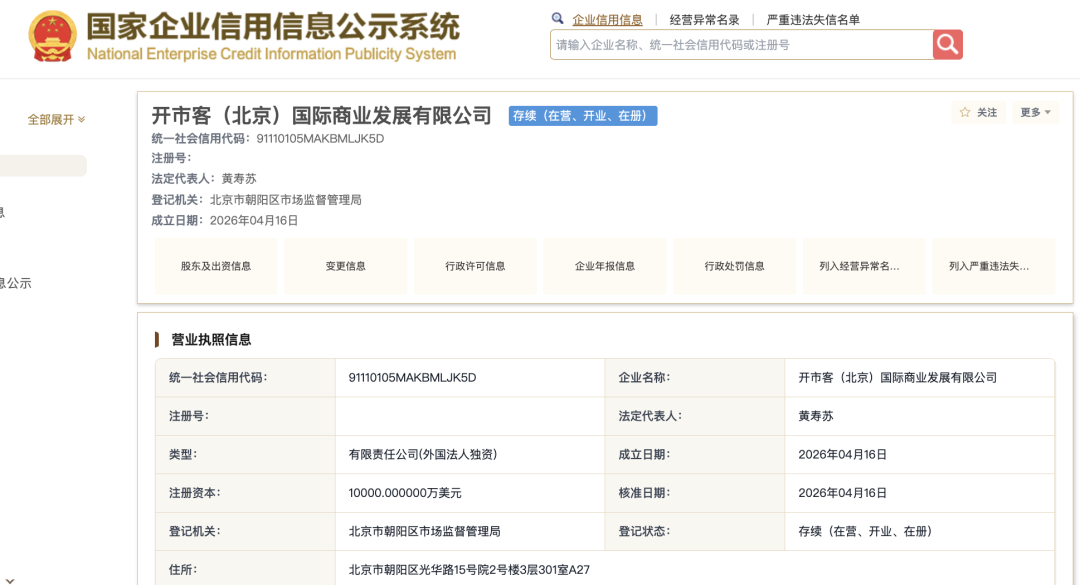The width and height of the screenshot is (1080, 585).
Task: Switch to 经营异常名录 search tab
Action: (x=704, y=20)
